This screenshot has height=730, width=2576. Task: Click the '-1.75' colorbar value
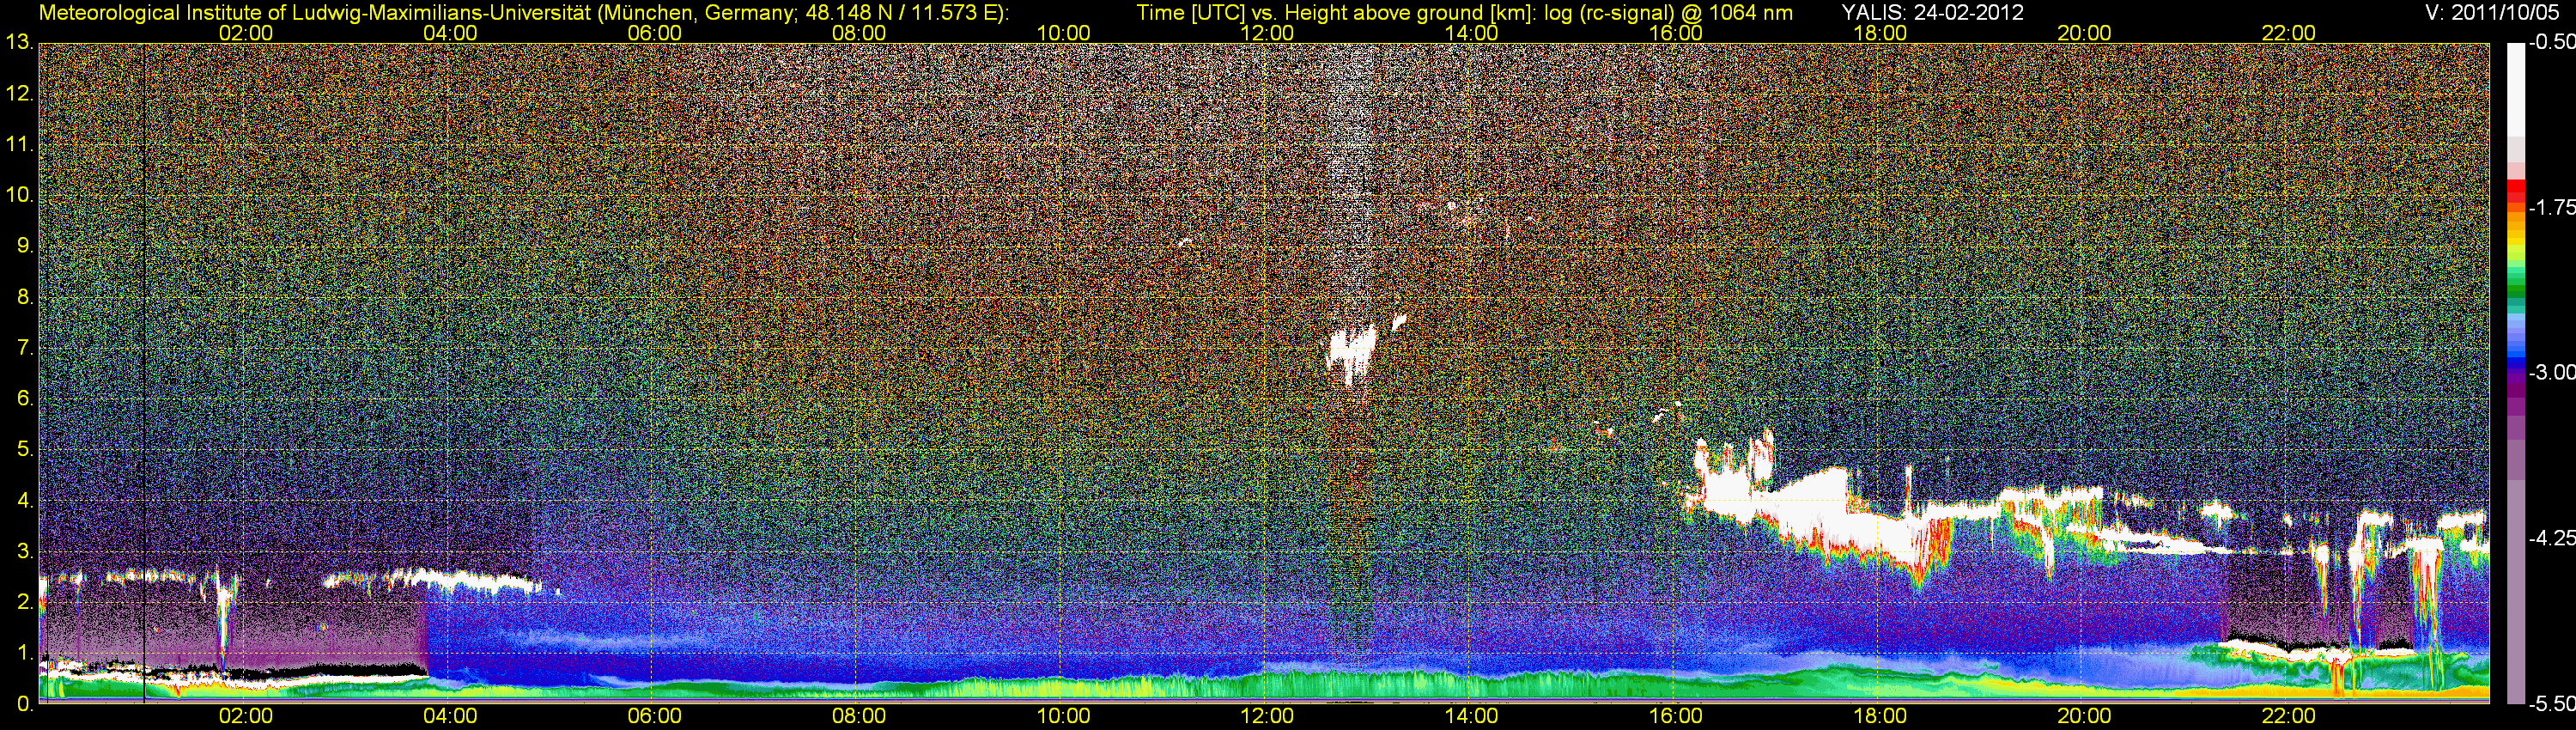coord(2551,207)
